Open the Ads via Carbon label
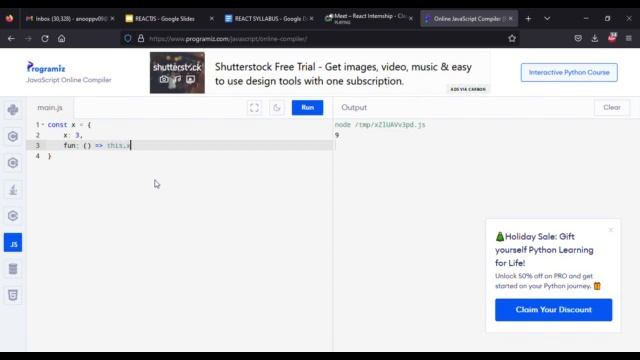Viewport: 640px width, 360px height. coord(468,89)
